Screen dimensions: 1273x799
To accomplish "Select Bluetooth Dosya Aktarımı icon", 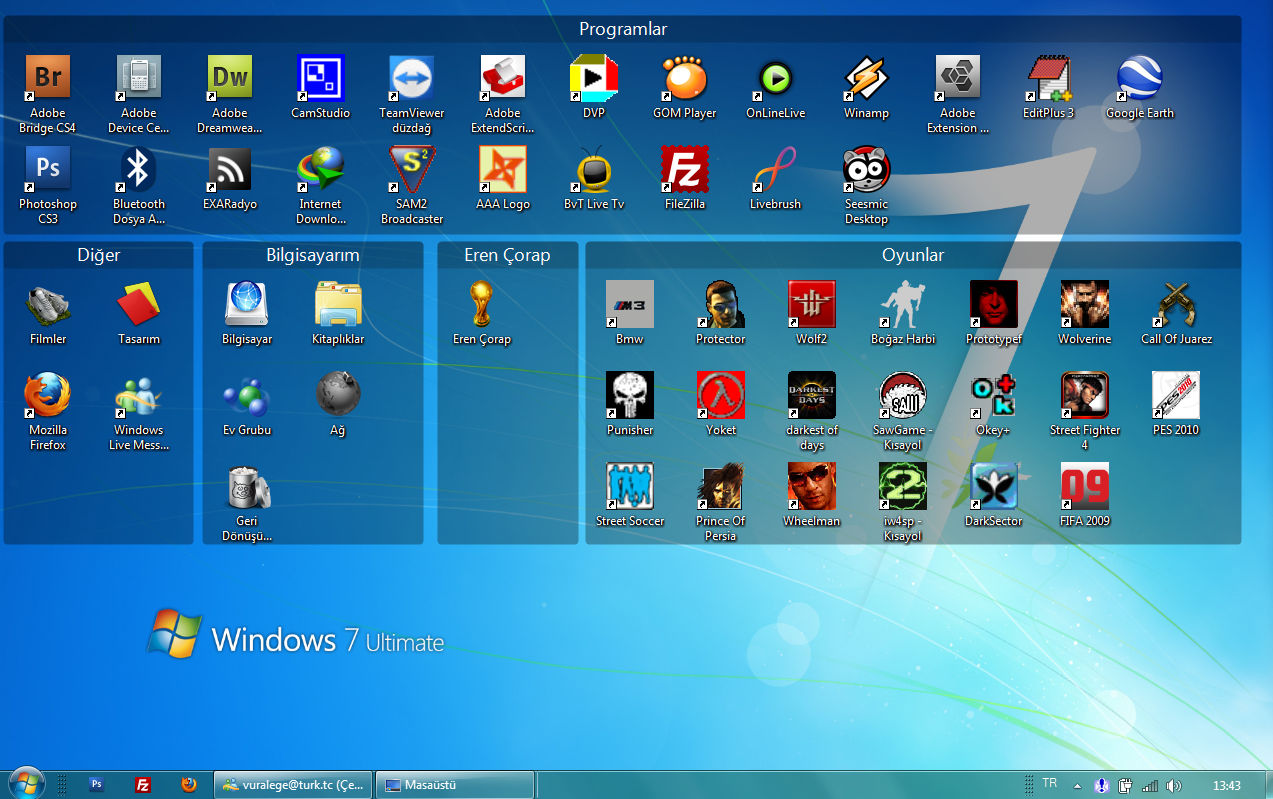I will pyautogui.click(x=139, y=169).
